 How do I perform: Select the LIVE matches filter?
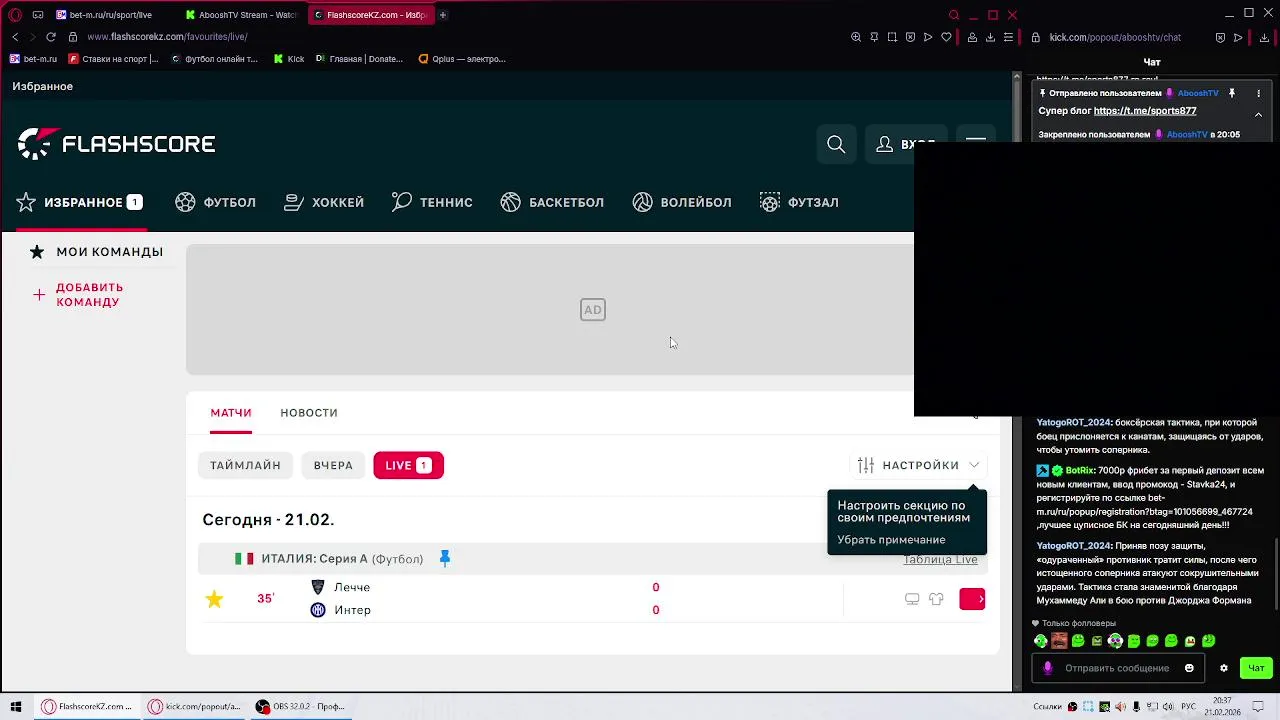(408, 465)
